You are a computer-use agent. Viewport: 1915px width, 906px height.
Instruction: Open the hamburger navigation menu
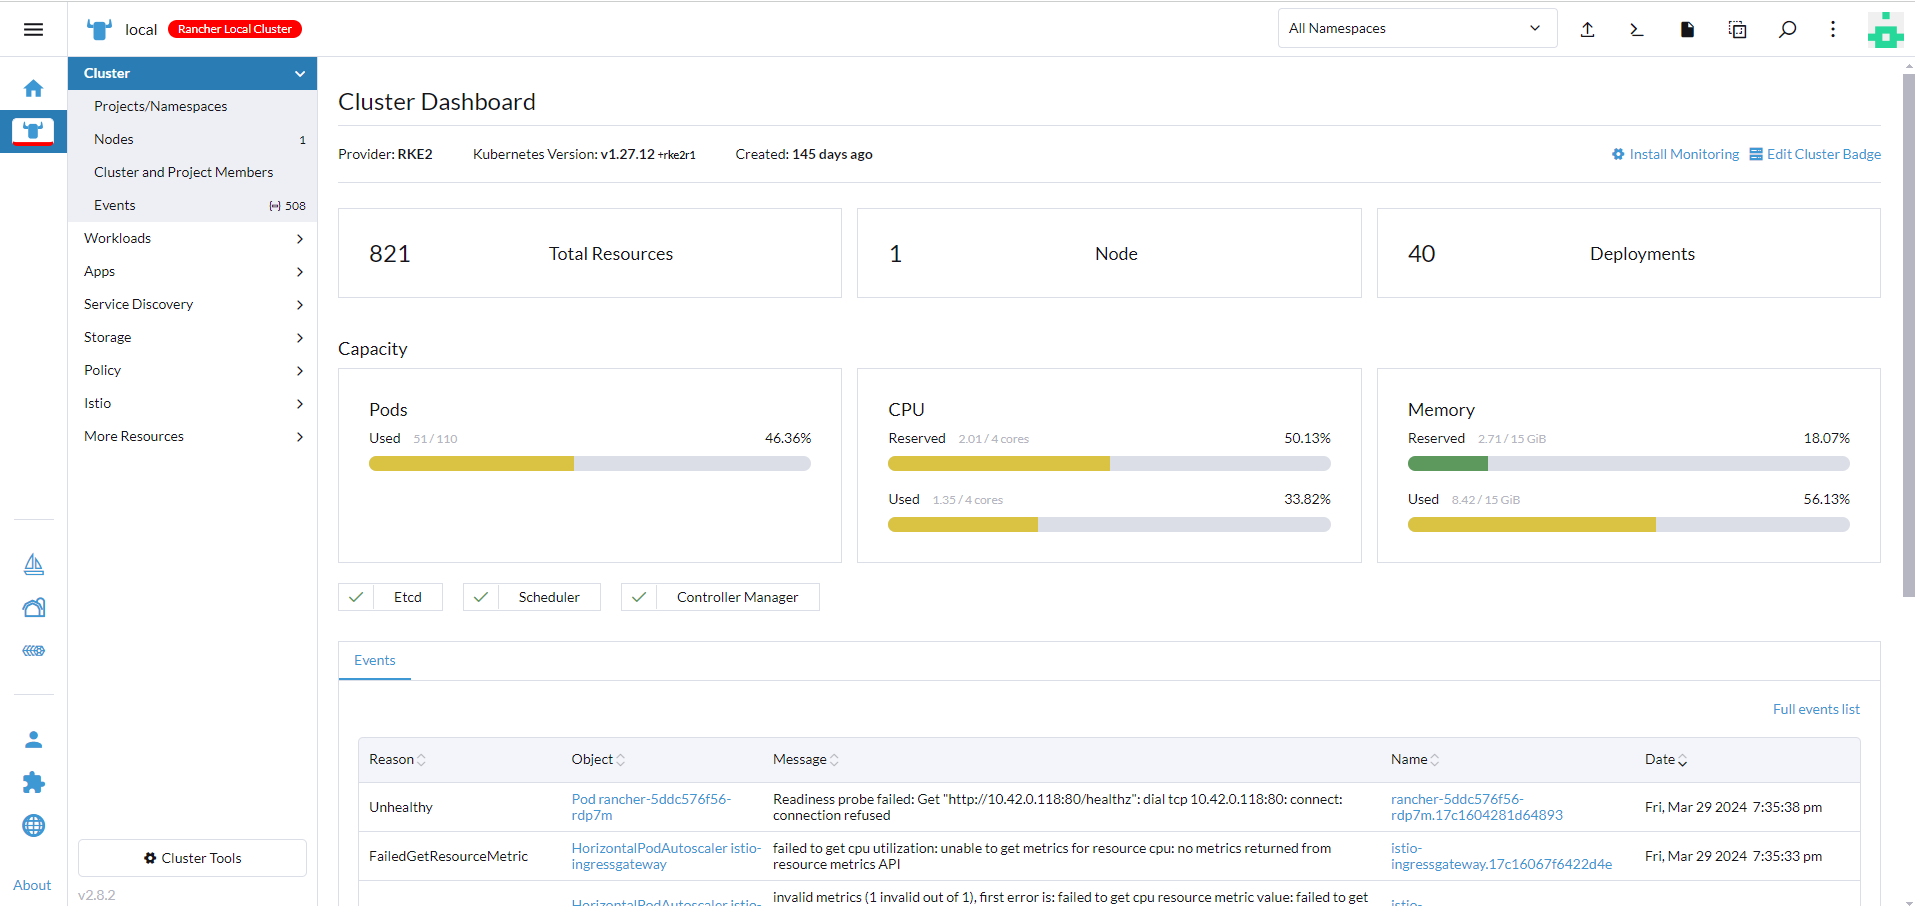tap(33, 29)
